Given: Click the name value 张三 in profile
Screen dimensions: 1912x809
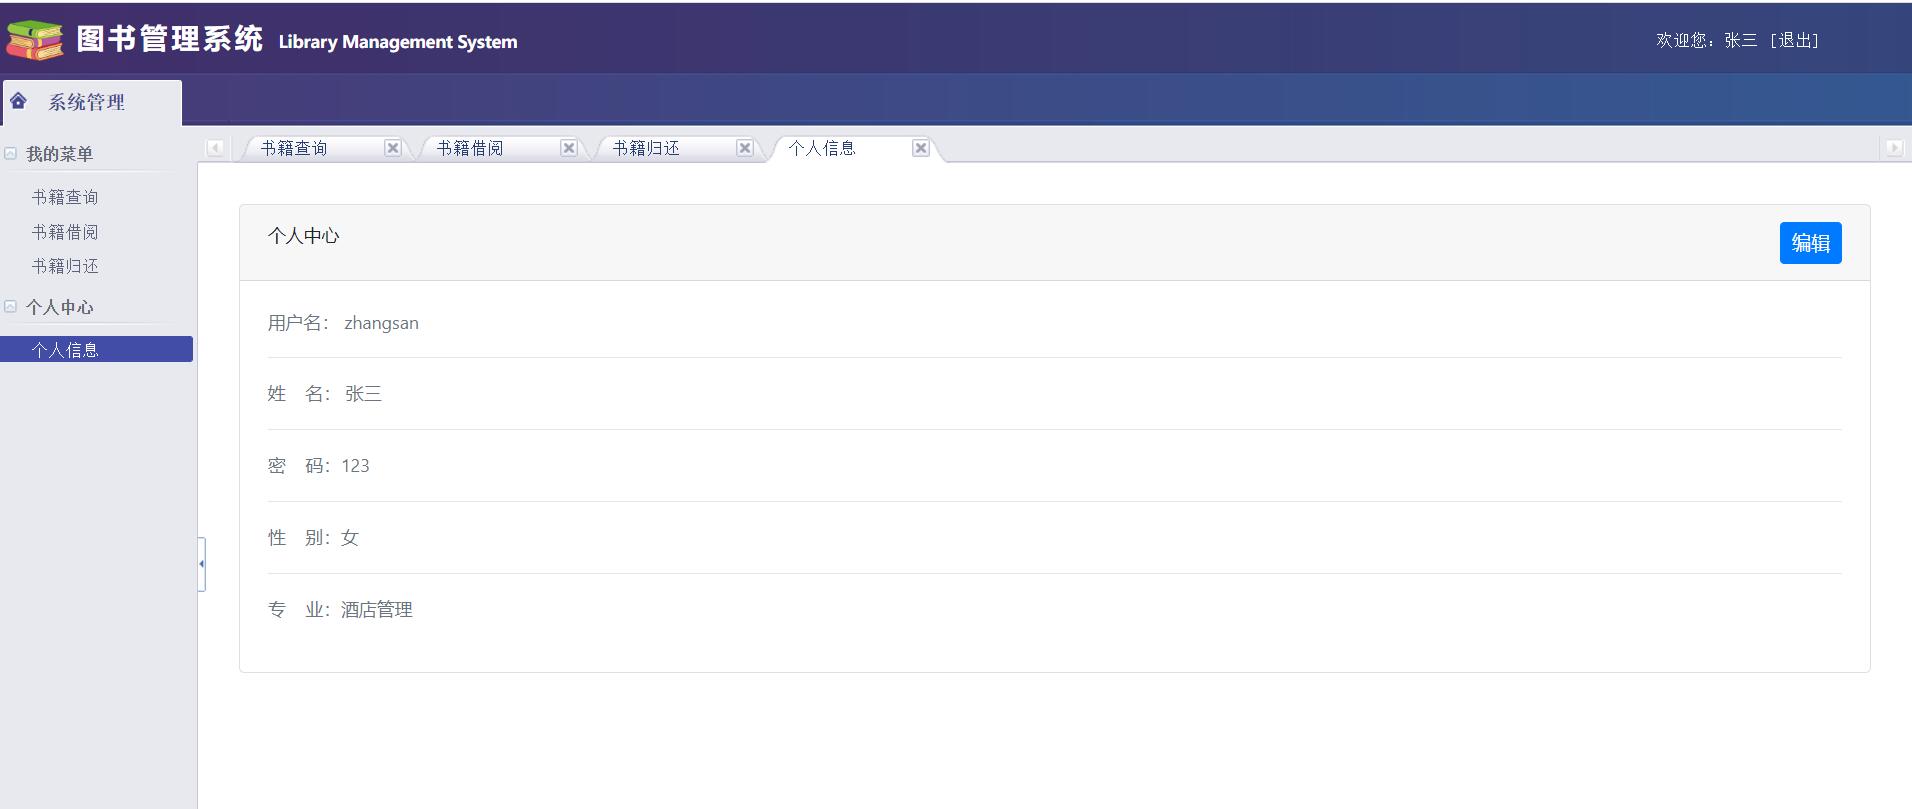Looking at the screenshot, I should pyautogui.click(x=363, y=394).
